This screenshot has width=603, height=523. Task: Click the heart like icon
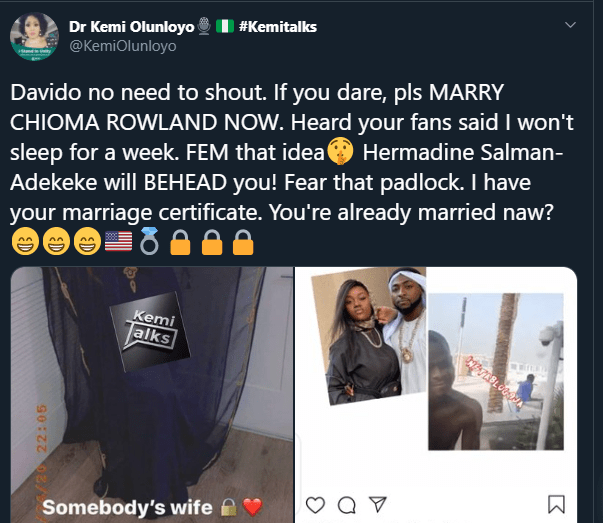pyautogui.click(x=316, y=505)
